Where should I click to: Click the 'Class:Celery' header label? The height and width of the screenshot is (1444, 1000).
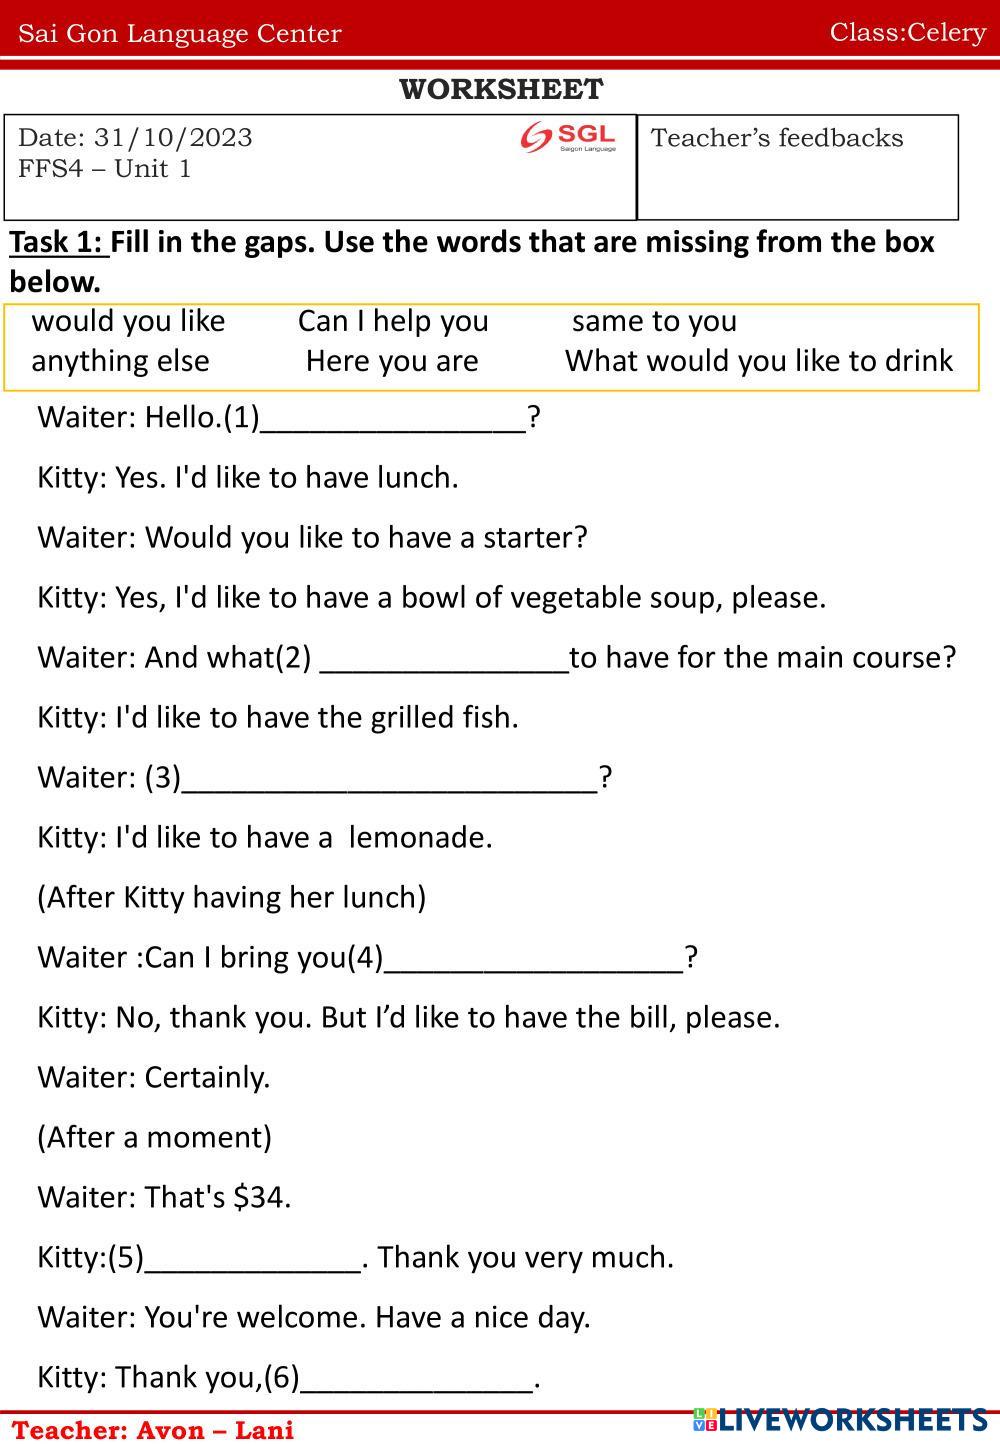click(x=908, y=32)
